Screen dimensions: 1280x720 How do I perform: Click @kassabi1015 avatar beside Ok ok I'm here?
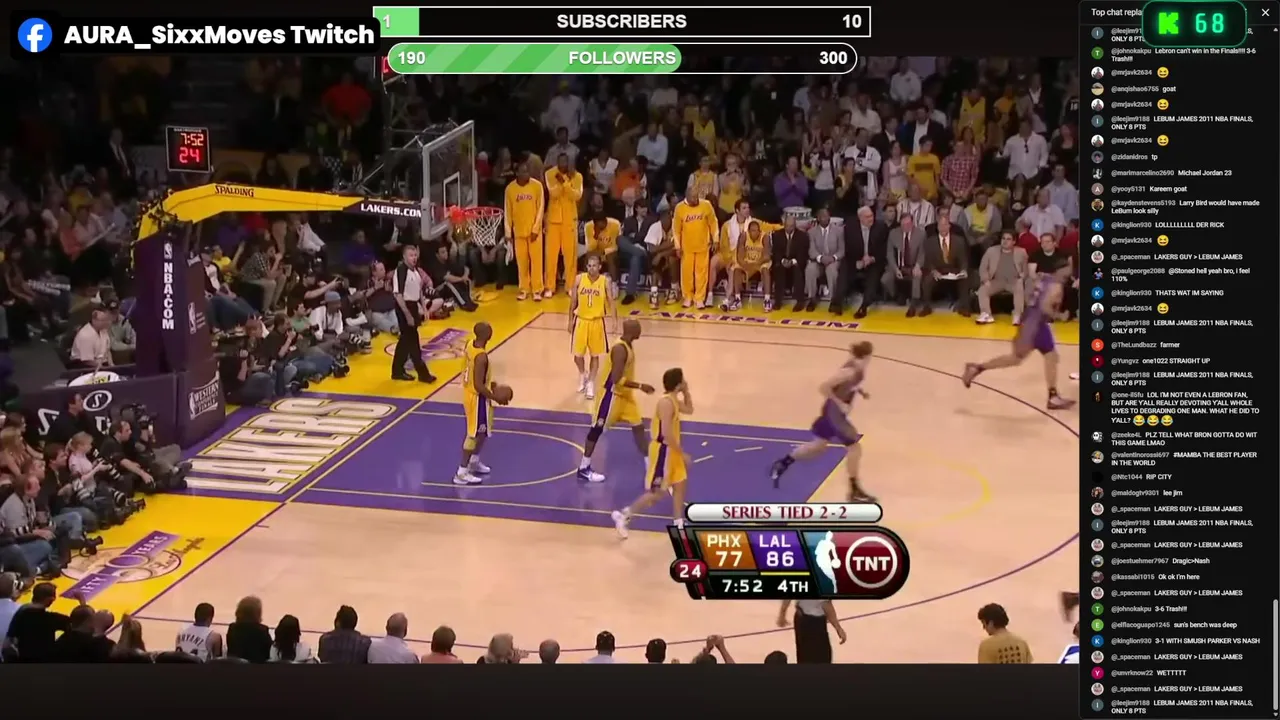tap(1097, 577)
